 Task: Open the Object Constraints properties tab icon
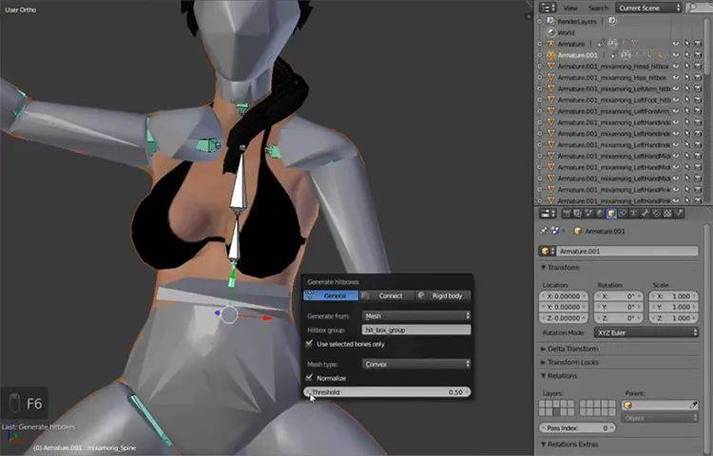(x=623, y=213)
